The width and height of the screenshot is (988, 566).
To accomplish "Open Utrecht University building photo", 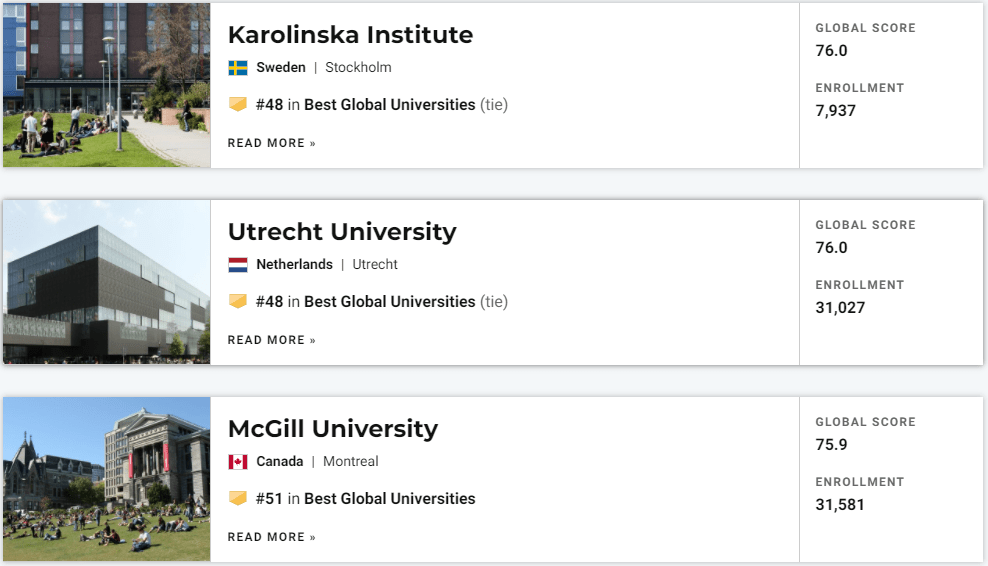I will click(106, 282).
